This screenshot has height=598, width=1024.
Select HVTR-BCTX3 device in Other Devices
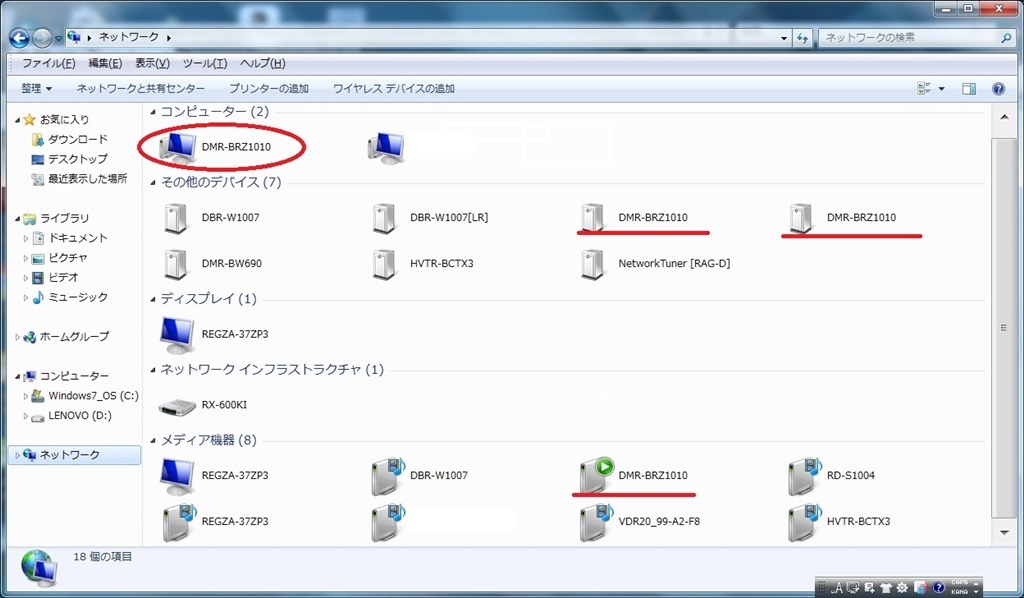coord(384,264)
